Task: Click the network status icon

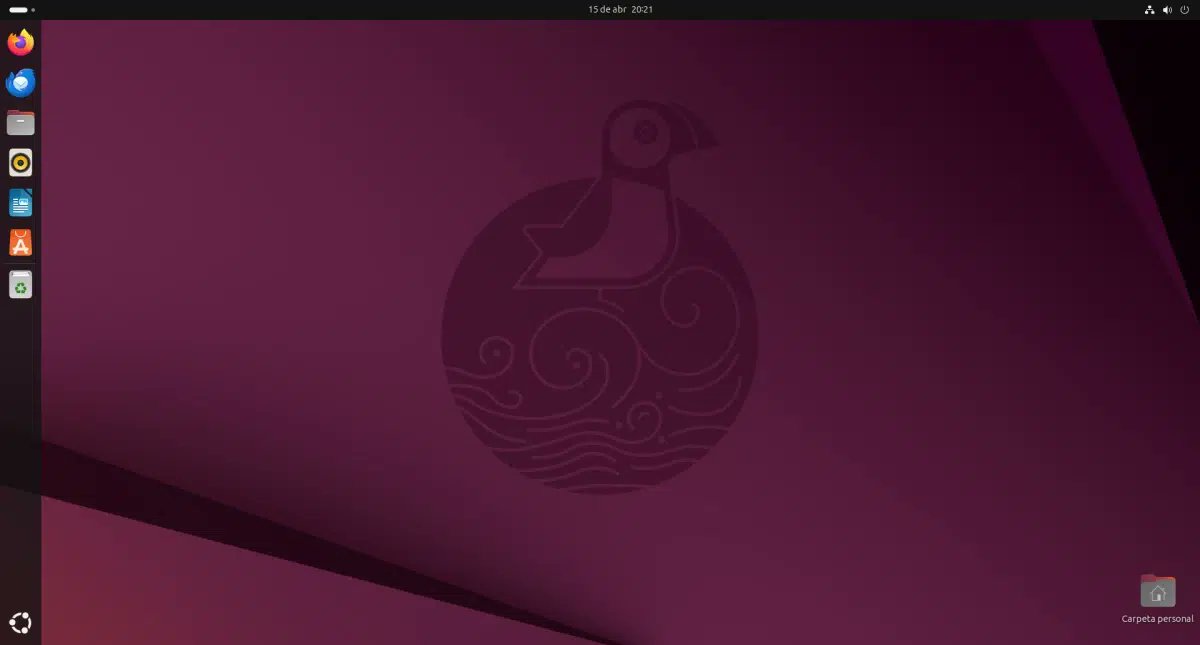Action: 1149,9
